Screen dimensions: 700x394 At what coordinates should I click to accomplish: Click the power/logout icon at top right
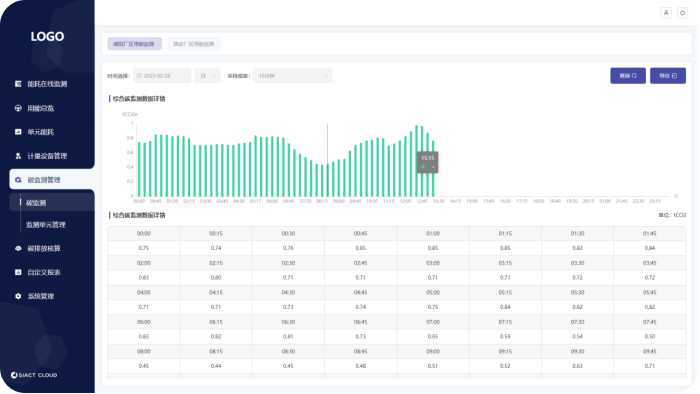pyautogui.click(x=682, y=13)
